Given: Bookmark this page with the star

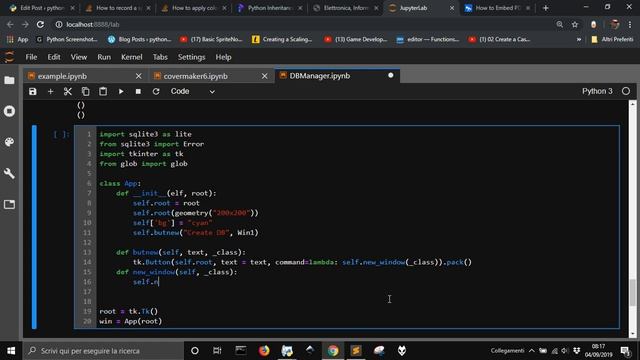Looking at the screenshot, I should point(575,25).
